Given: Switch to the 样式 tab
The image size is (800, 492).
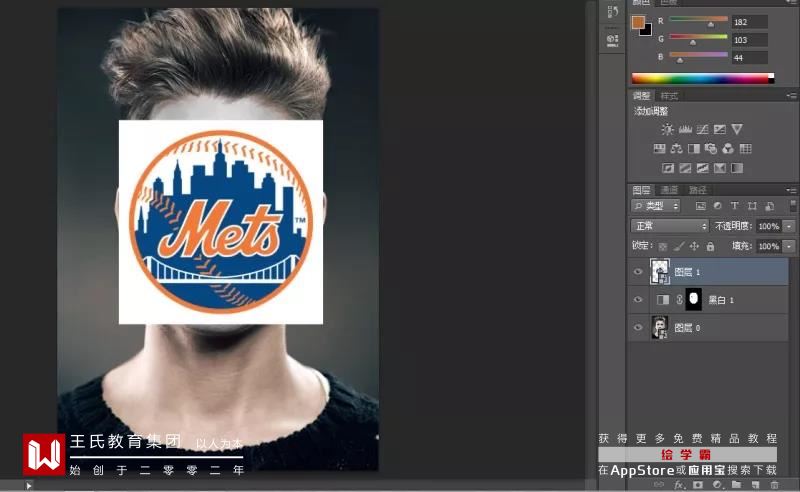Looking at the screenshot, I should pos(669,96).
